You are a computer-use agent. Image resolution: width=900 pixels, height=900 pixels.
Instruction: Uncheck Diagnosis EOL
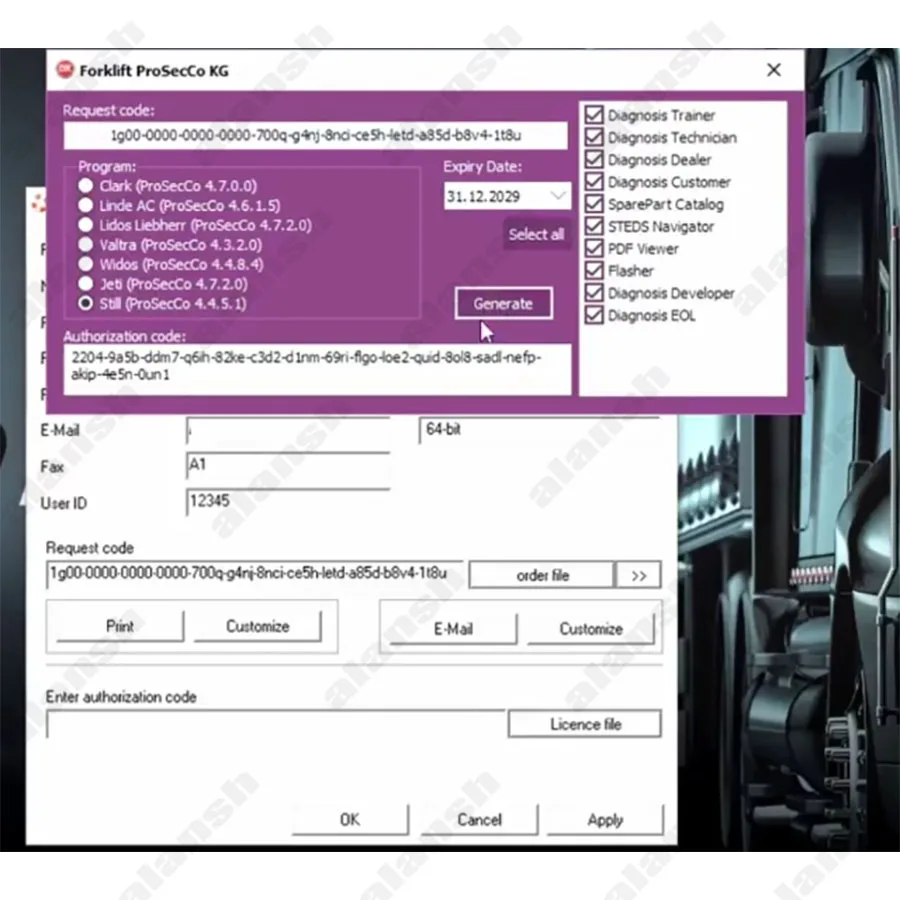(594, 315)
